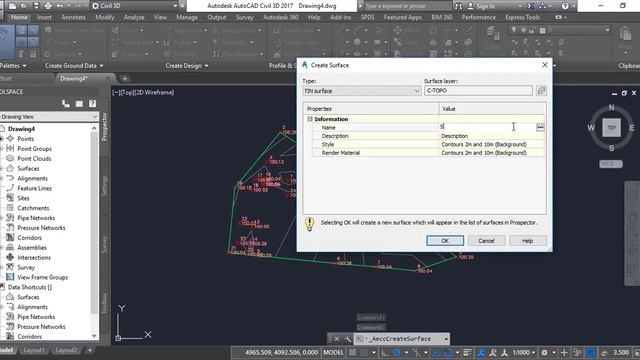Select Sites in Prospector tree
This screenshot has height=360, width=640.
click(23, 198)
